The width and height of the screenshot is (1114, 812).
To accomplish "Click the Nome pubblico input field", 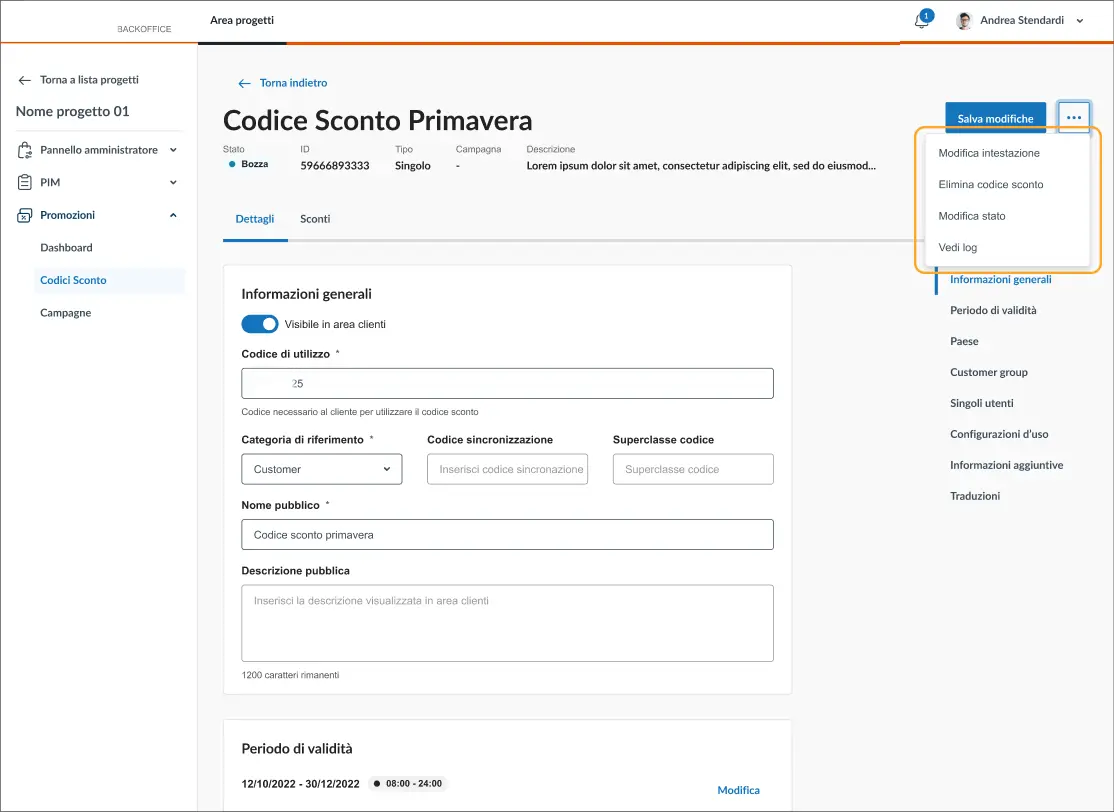I will [507, 535].
